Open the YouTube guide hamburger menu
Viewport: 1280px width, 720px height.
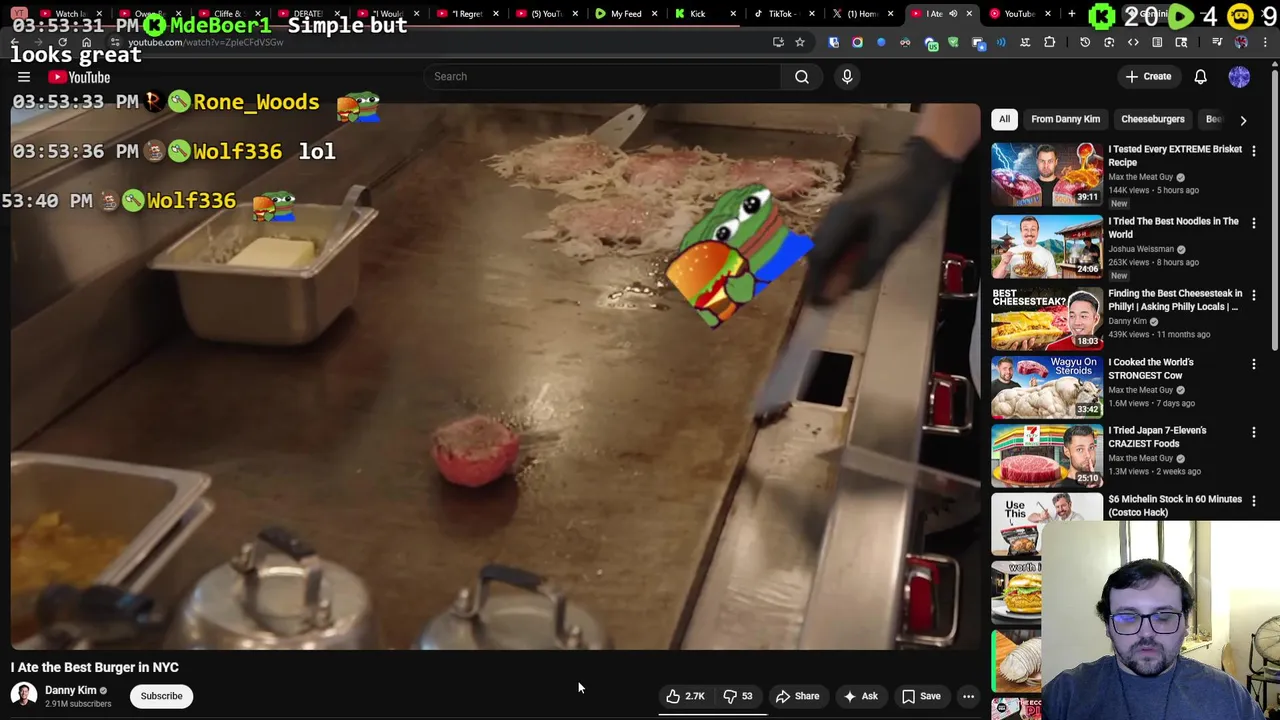point(24,77)
